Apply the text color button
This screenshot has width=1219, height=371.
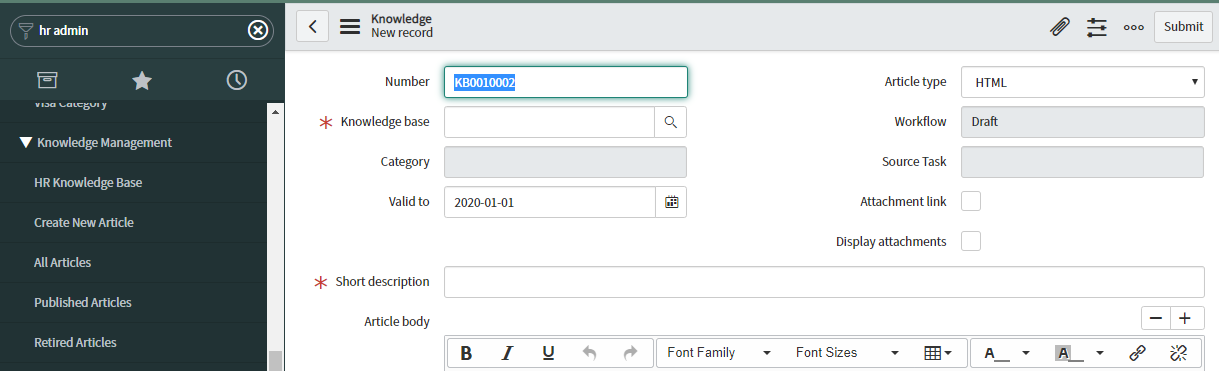click(997, 353)
